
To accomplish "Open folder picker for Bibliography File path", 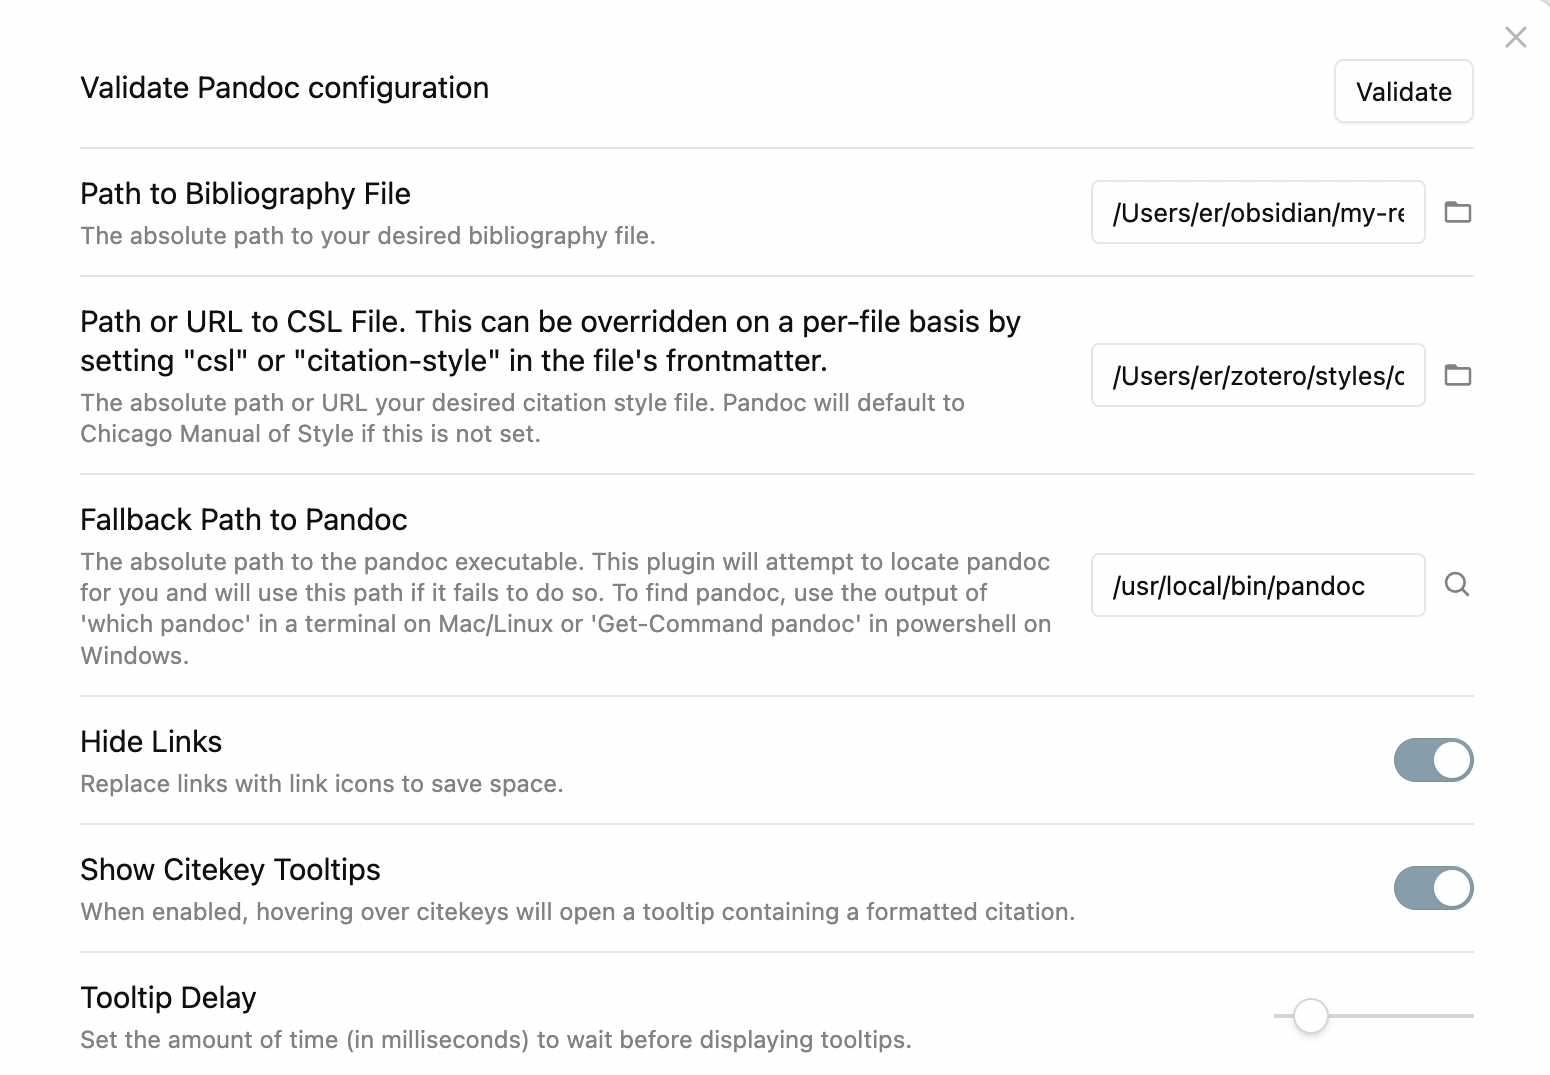I will coord(1457,212).
